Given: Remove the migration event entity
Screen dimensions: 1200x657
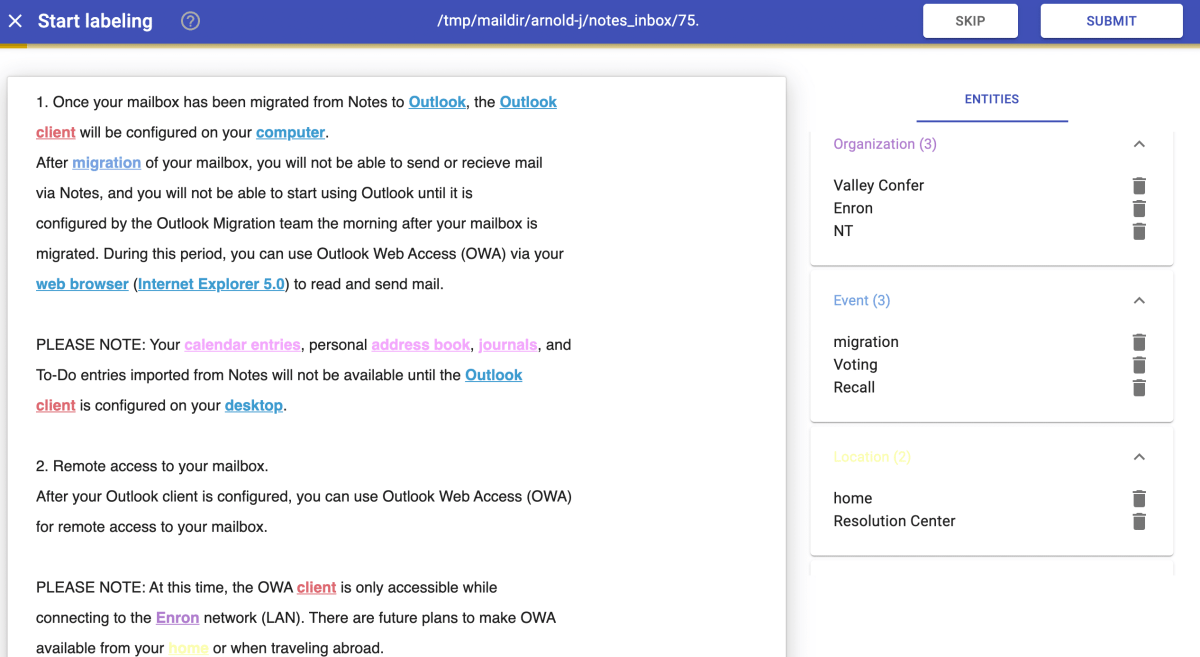Looking at the screenshot, I should [x=1139, y=341].
